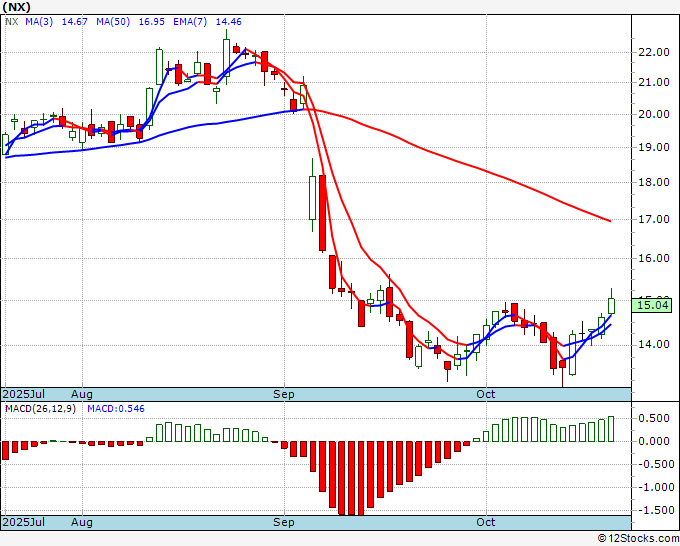
Task: Click the 2025Jul label on price chart axis
Action: click(x=24, y=394)
